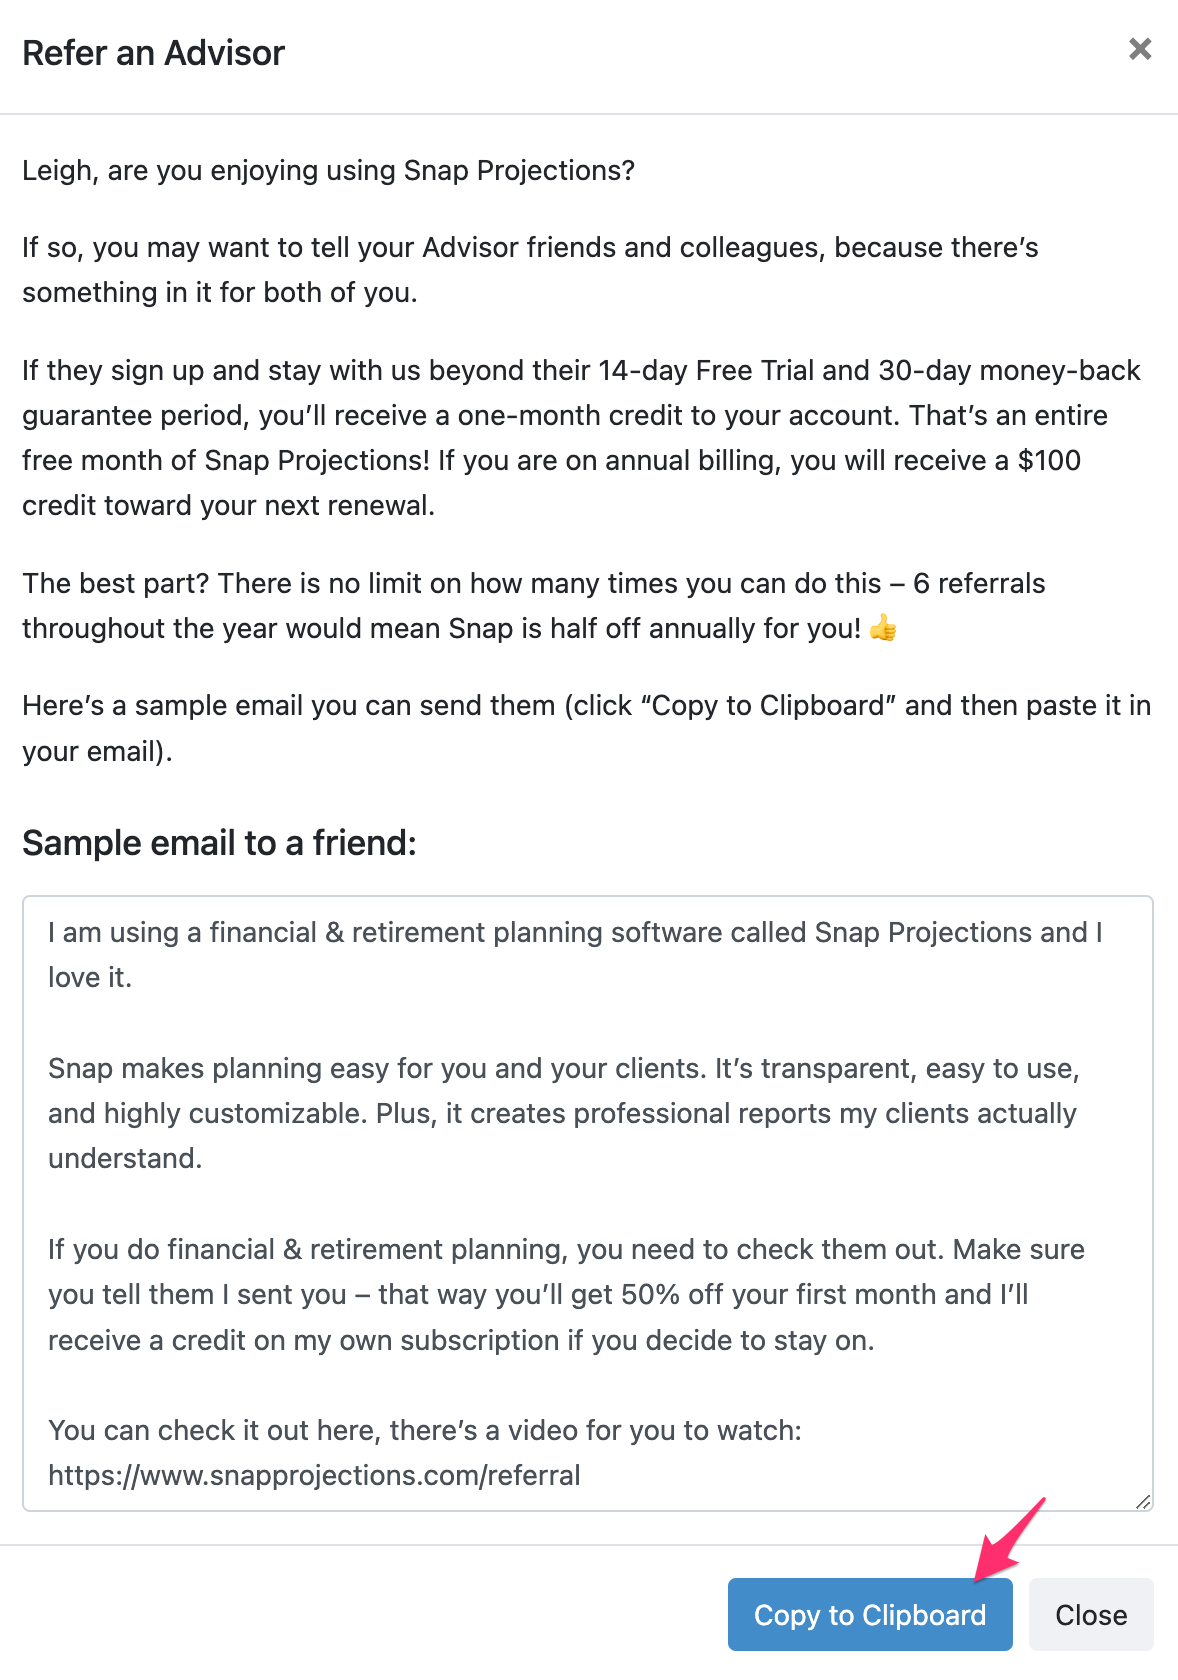1178x1680 pixels.
Task: Click the Copy to Clipboard button
Action: 869,1614
